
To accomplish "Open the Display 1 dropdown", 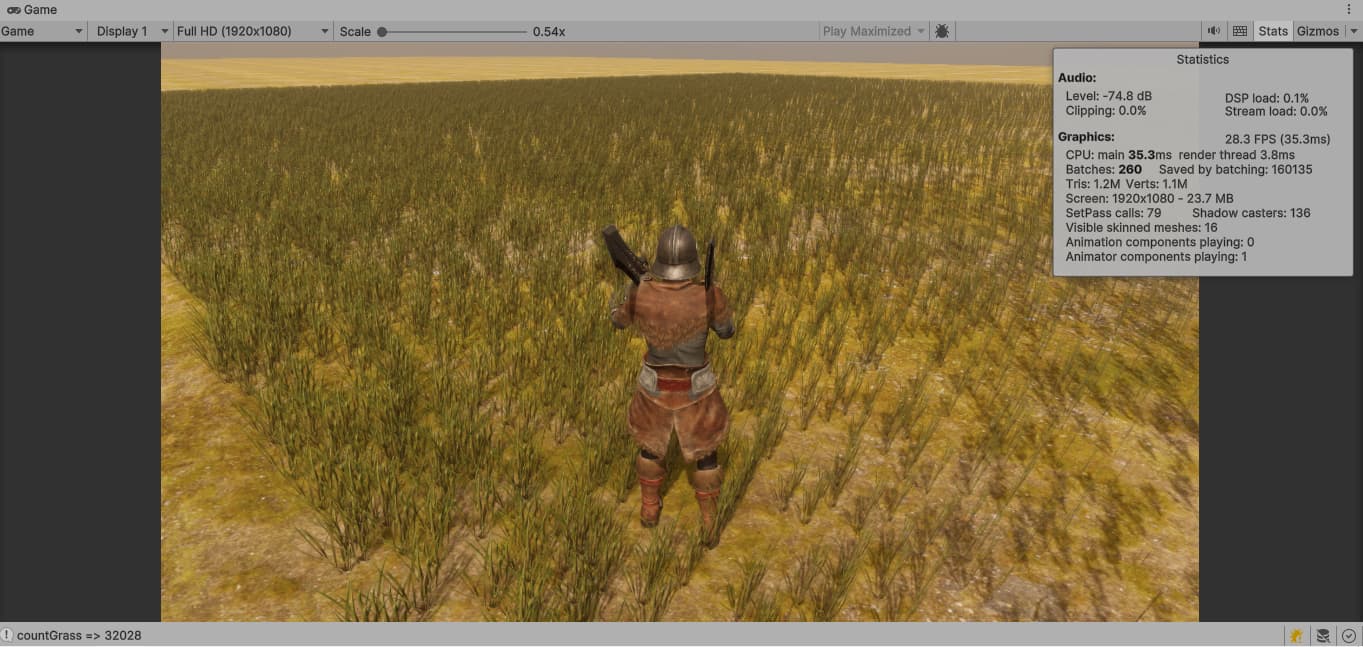I will [x=128, y=31].
